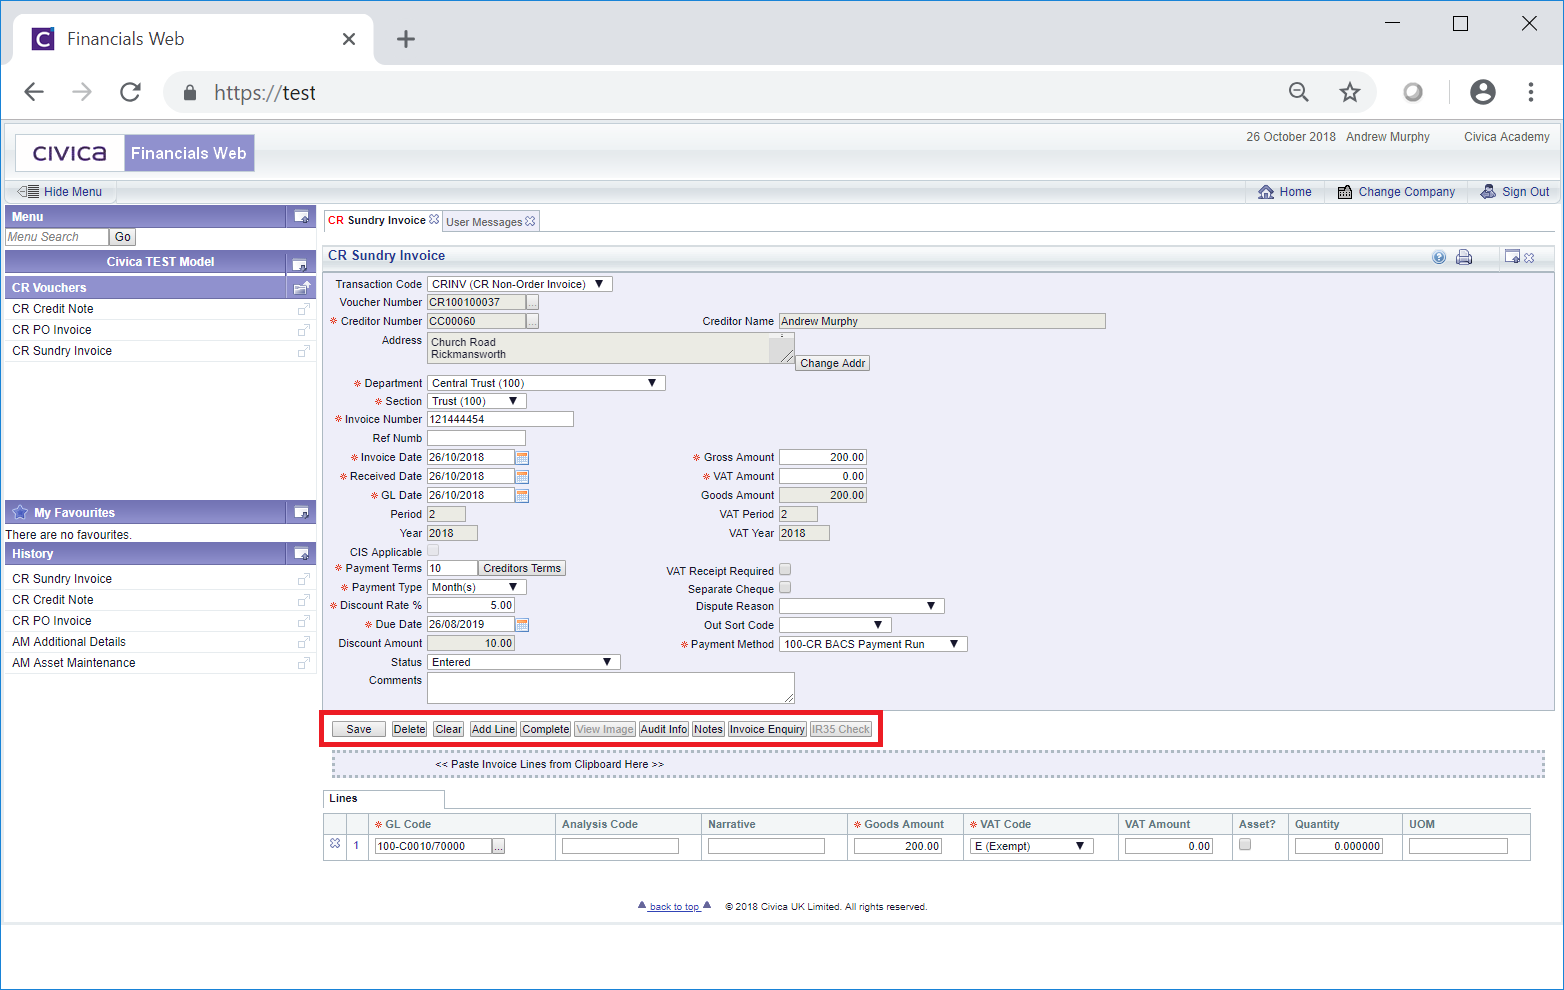The width and height of the screenshot is (1564, 990).
Task: Click the Add Line button
Action: pos(494,729)
